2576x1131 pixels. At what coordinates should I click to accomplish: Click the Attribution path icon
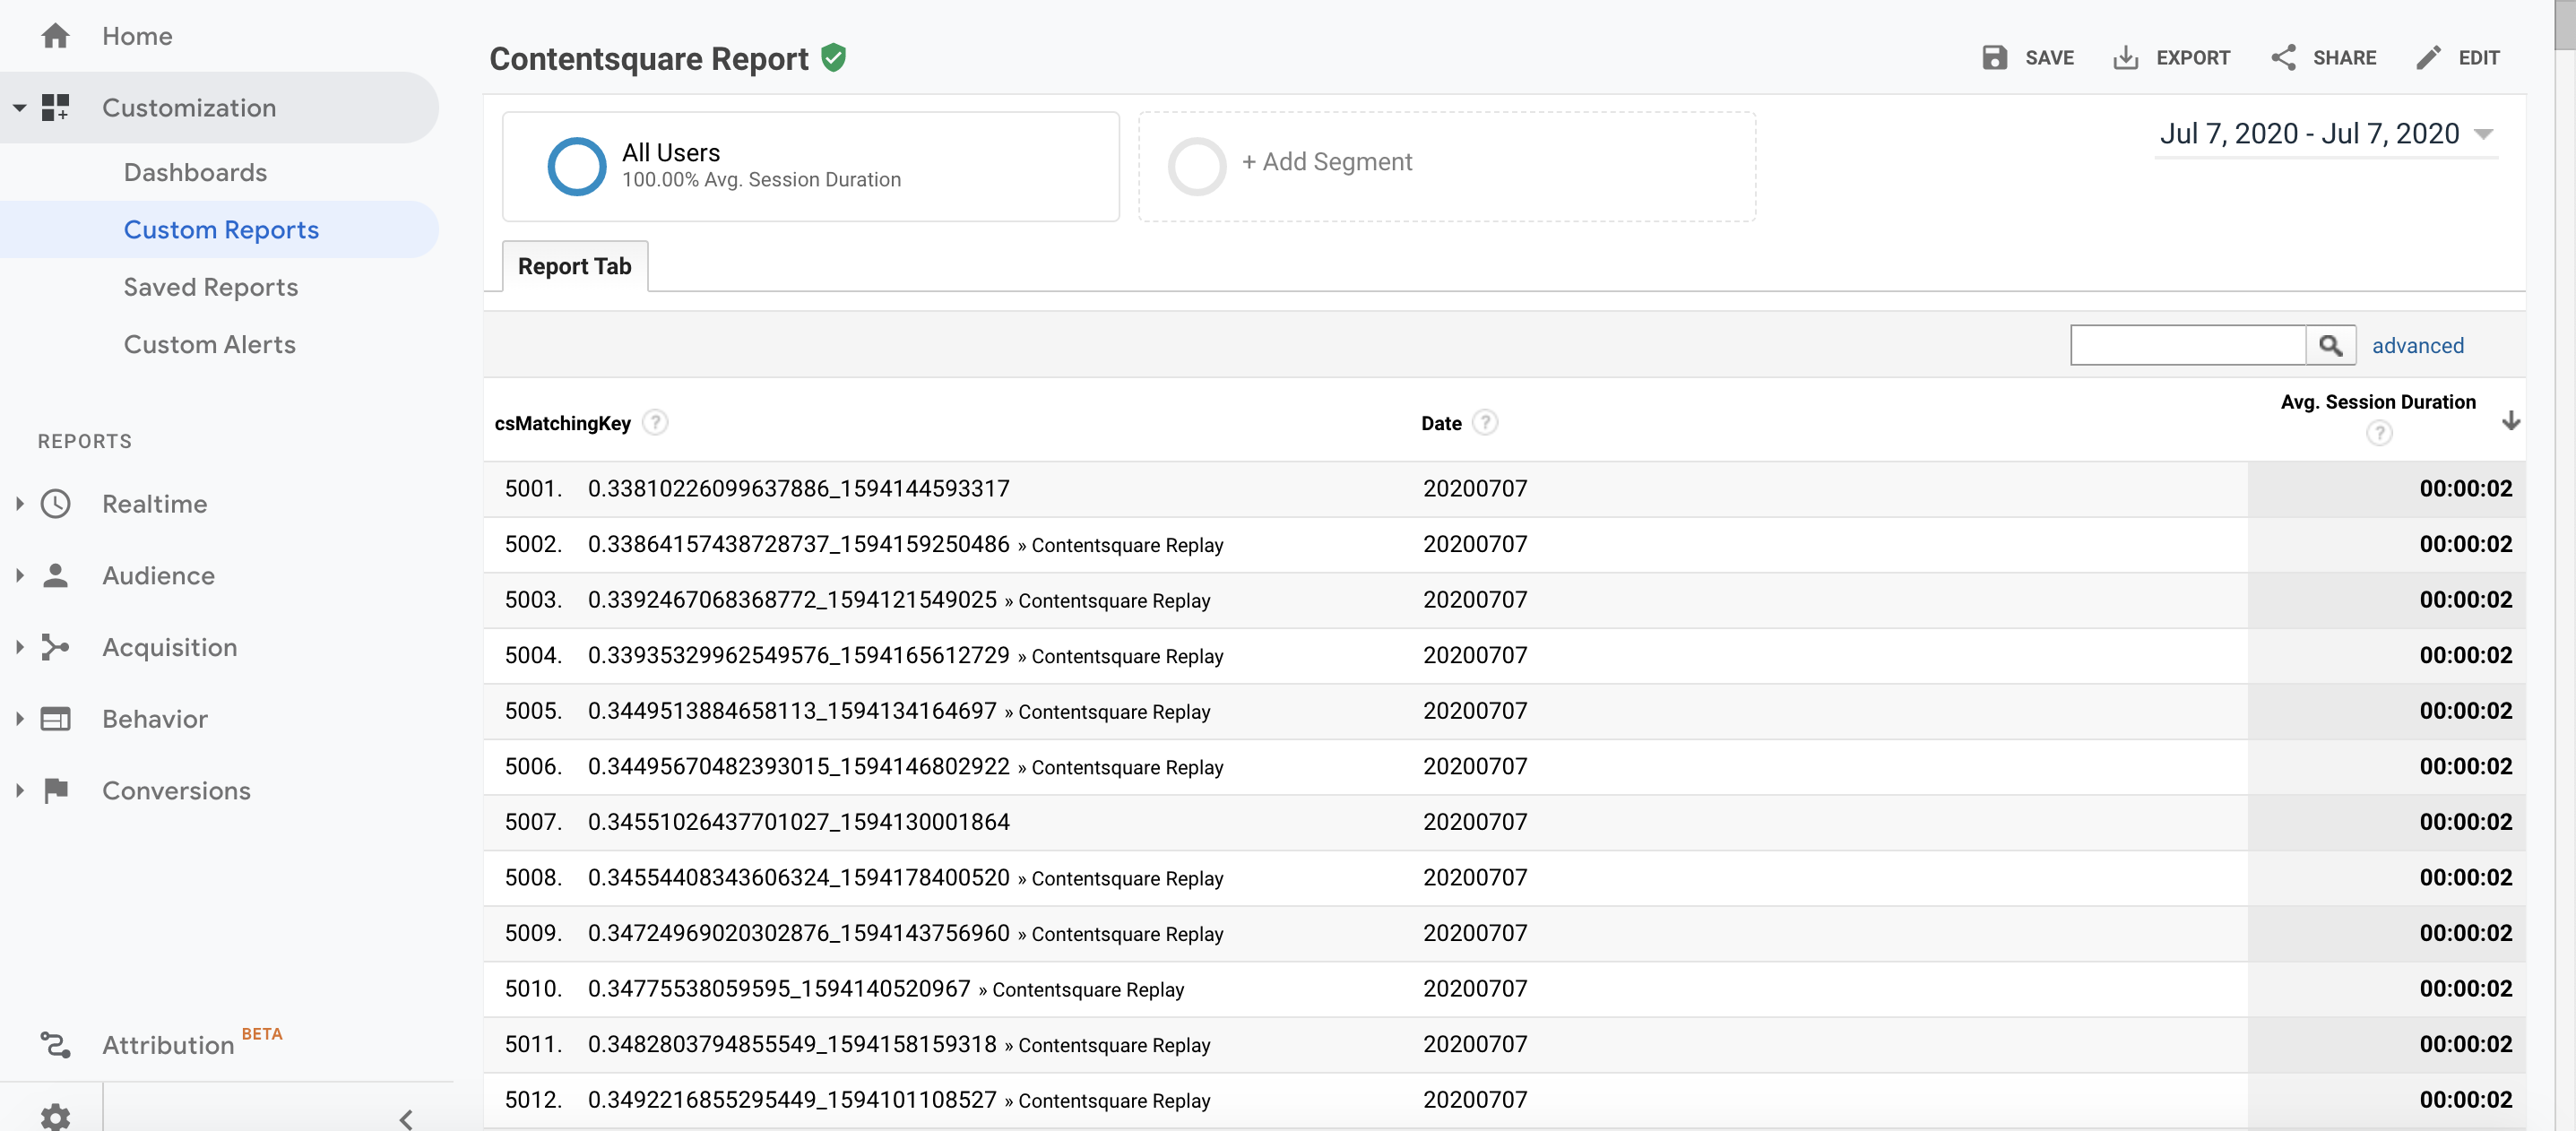click(x=56, y=1045)
